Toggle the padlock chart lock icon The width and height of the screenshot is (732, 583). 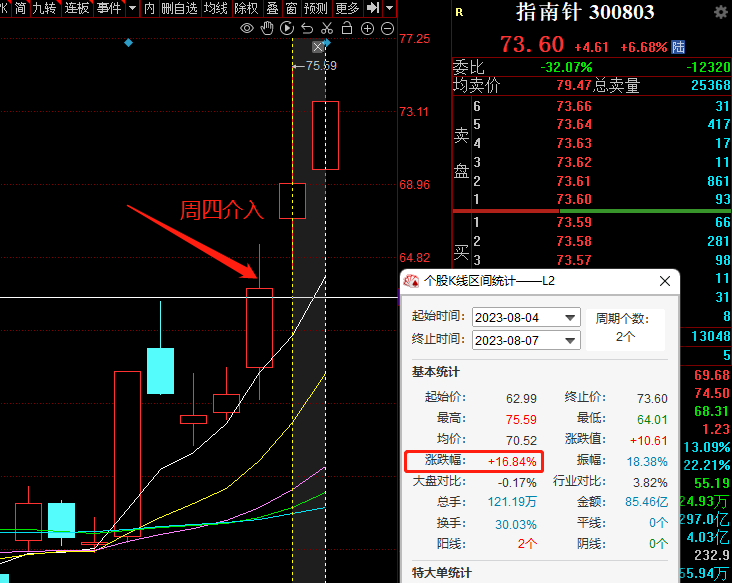[347, 28]
